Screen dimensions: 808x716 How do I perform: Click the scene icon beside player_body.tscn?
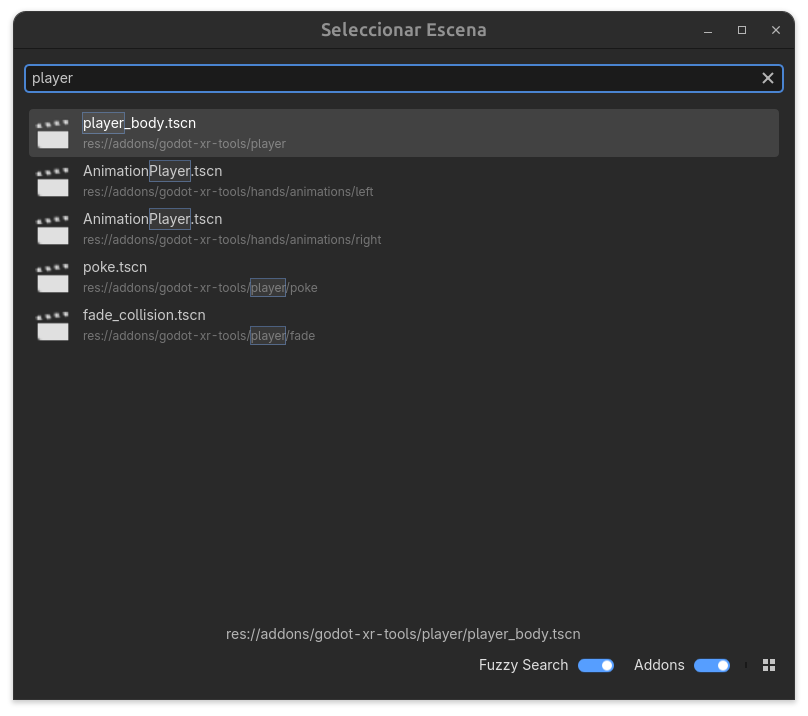(53, 133)
